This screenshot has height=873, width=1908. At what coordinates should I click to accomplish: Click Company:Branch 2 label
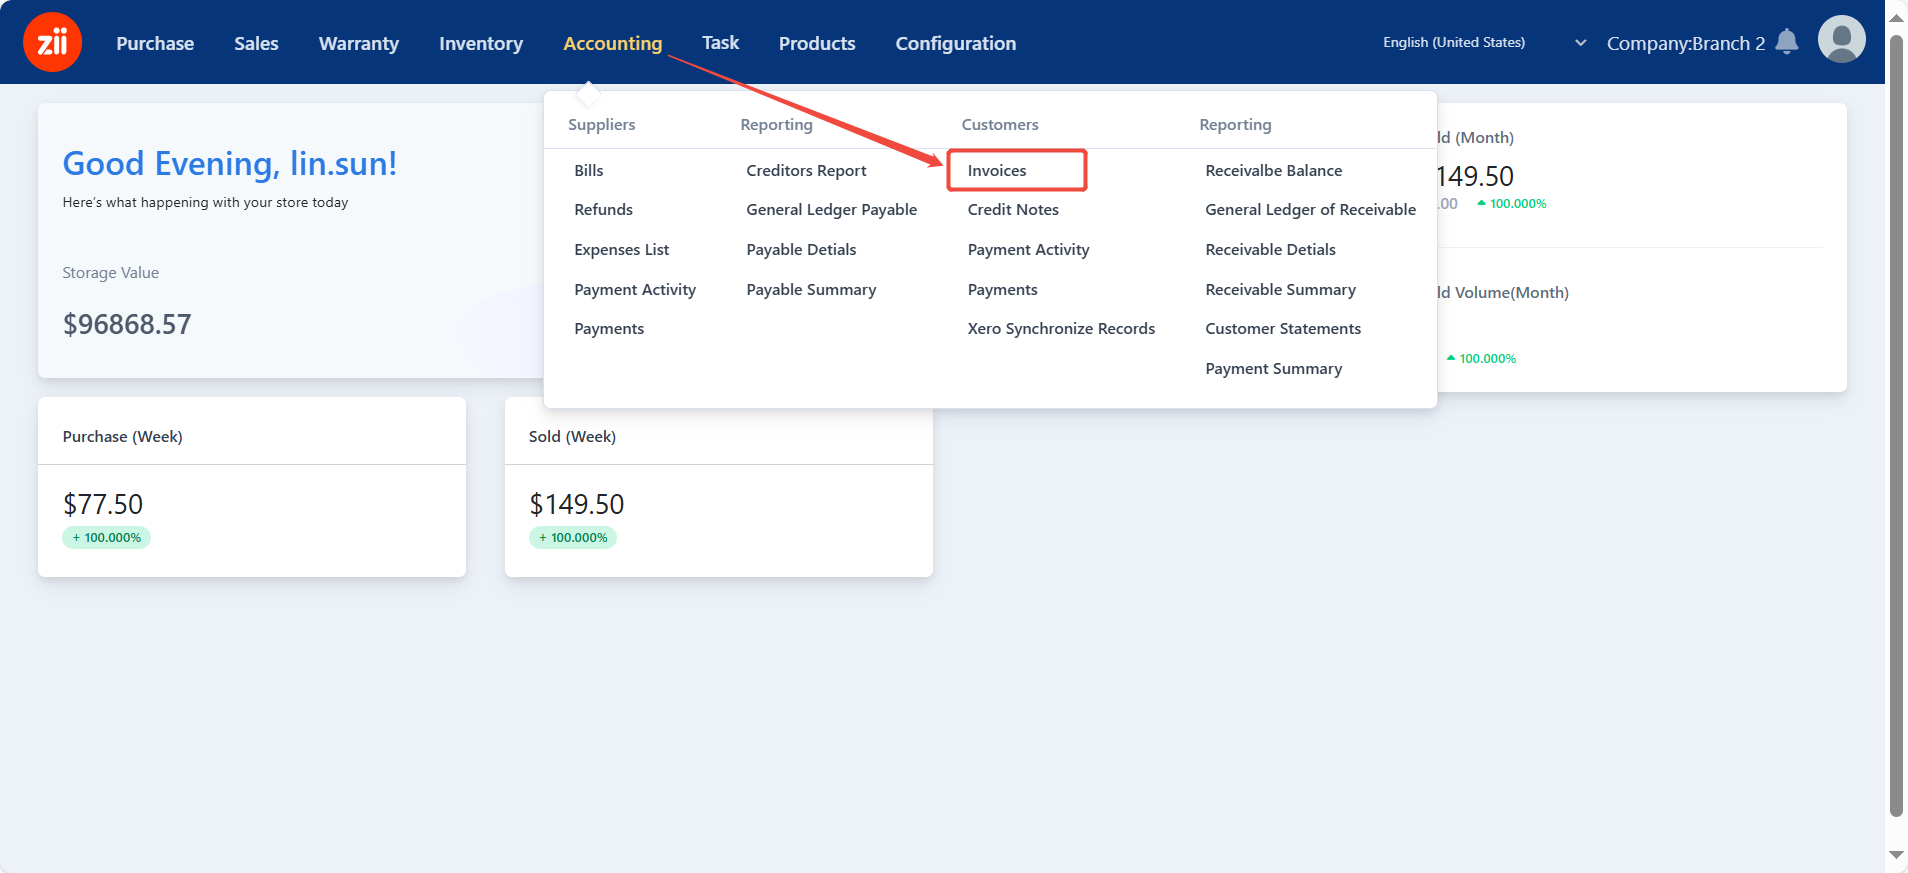click(1686, 43)
